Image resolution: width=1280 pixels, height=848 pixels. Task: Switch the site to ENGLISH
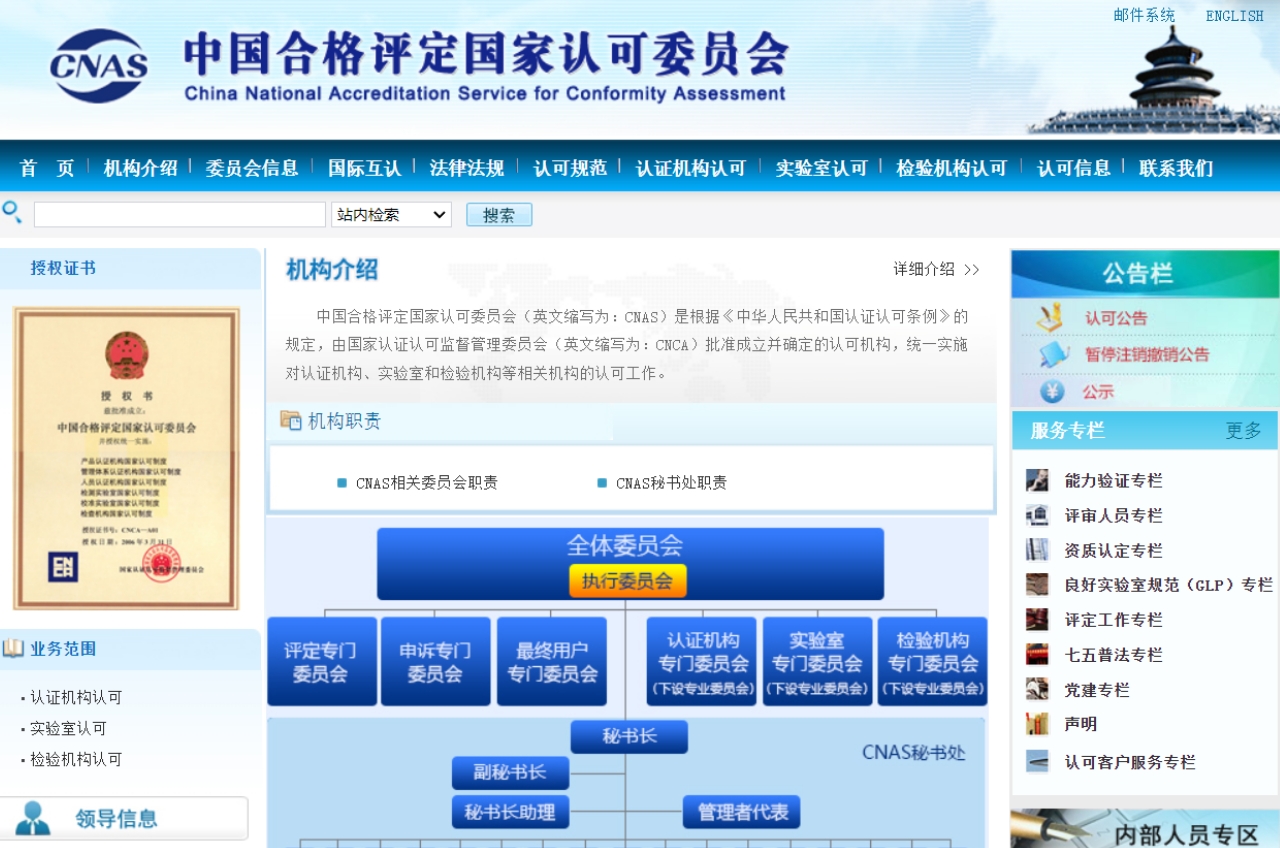(1234, 16)
